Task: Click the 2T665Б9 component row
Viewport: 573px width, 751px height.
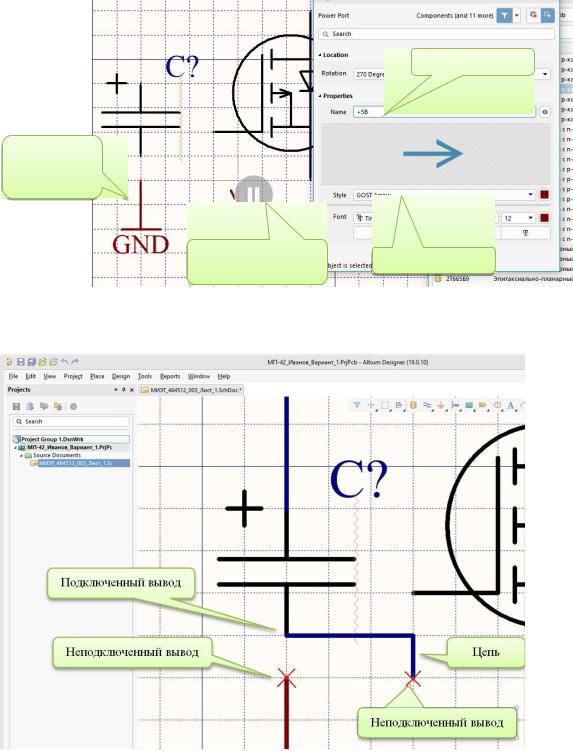Action: 503,279
